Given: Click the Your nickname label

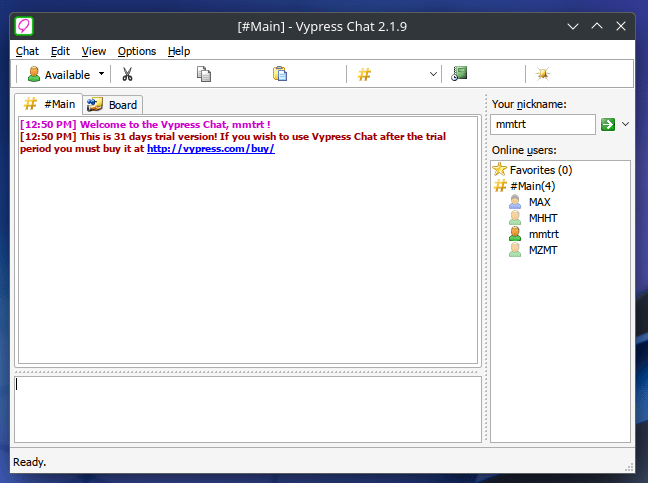Looking at the screenshot, I should click(529, 104).
